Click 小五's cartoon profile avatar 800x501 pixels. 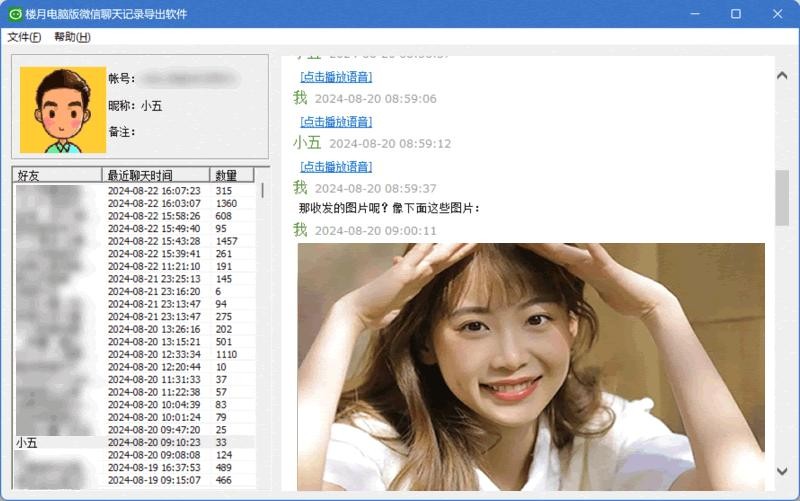(62, 110)
